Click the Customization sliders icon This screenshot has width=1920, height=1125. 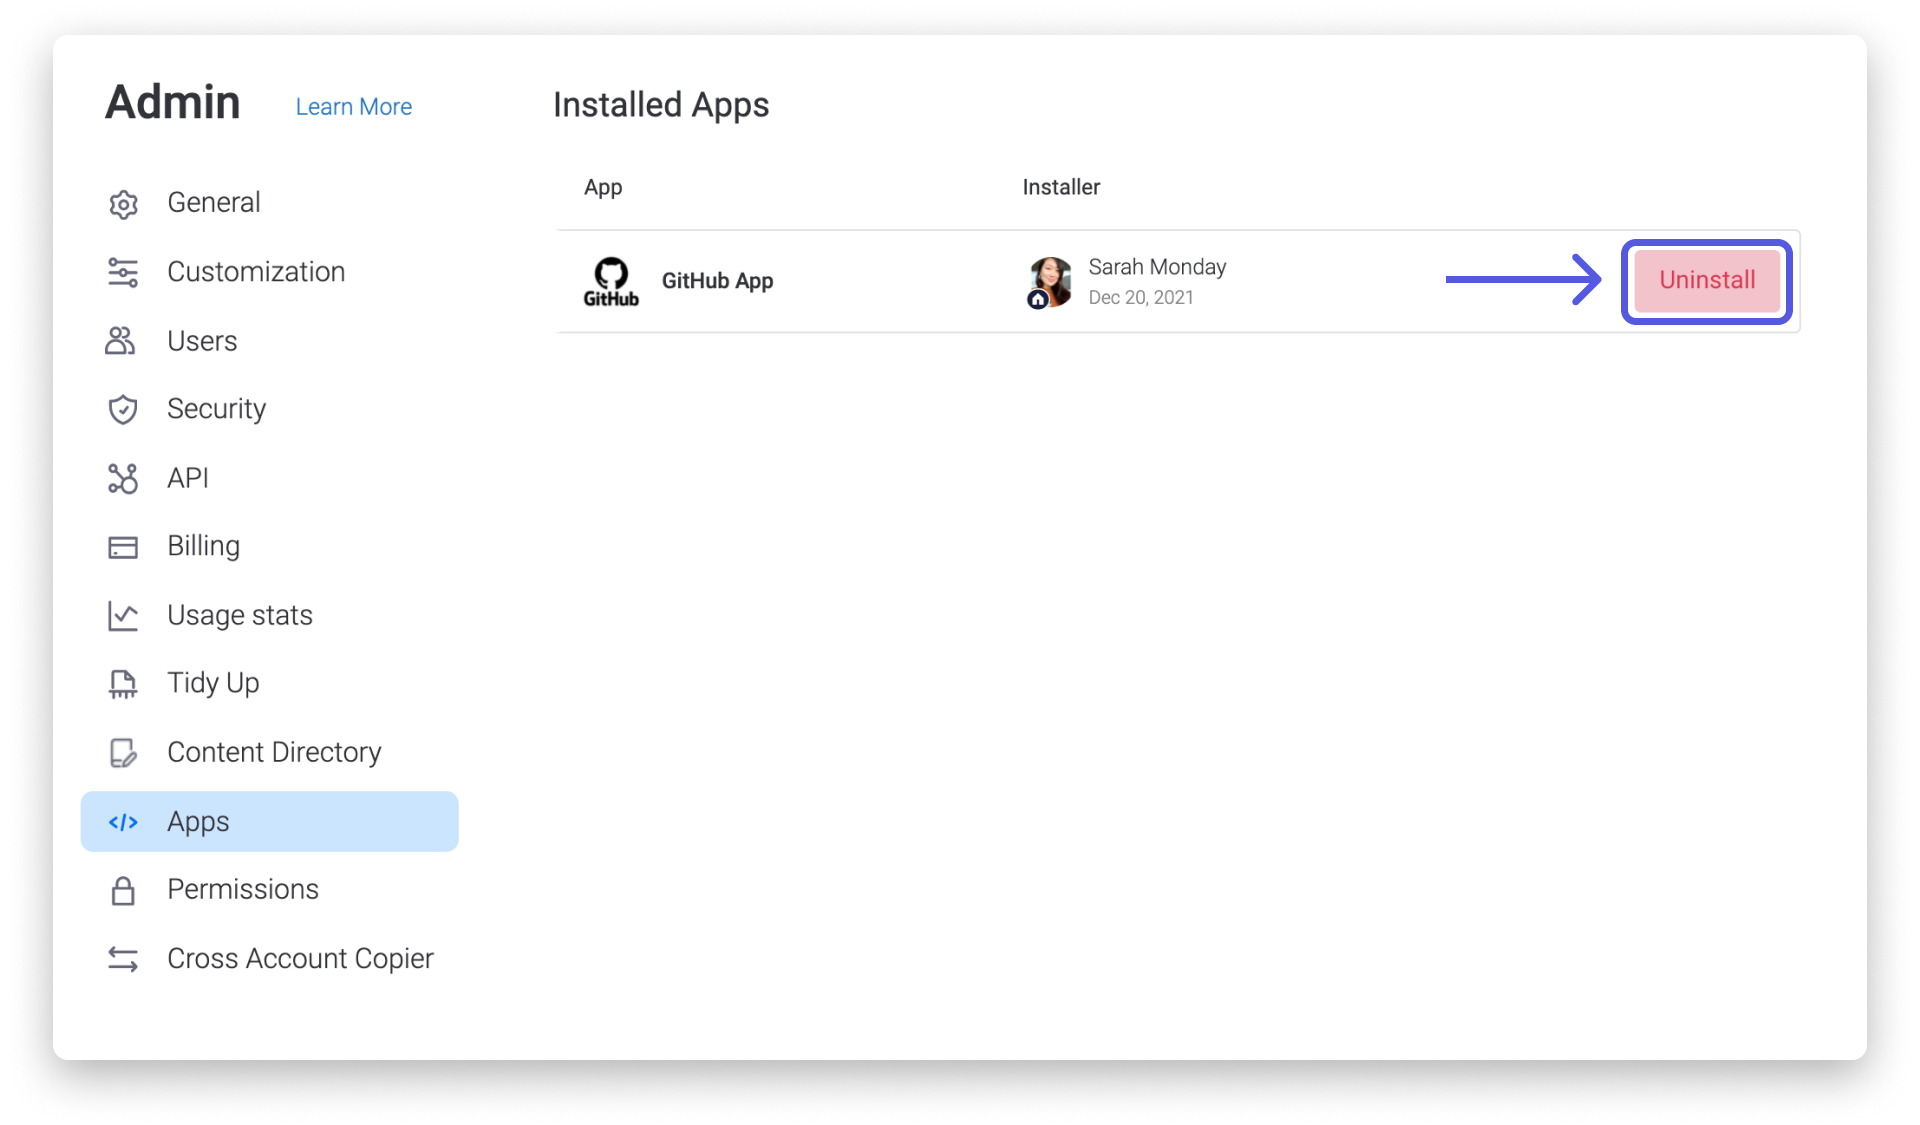point(123,272)
